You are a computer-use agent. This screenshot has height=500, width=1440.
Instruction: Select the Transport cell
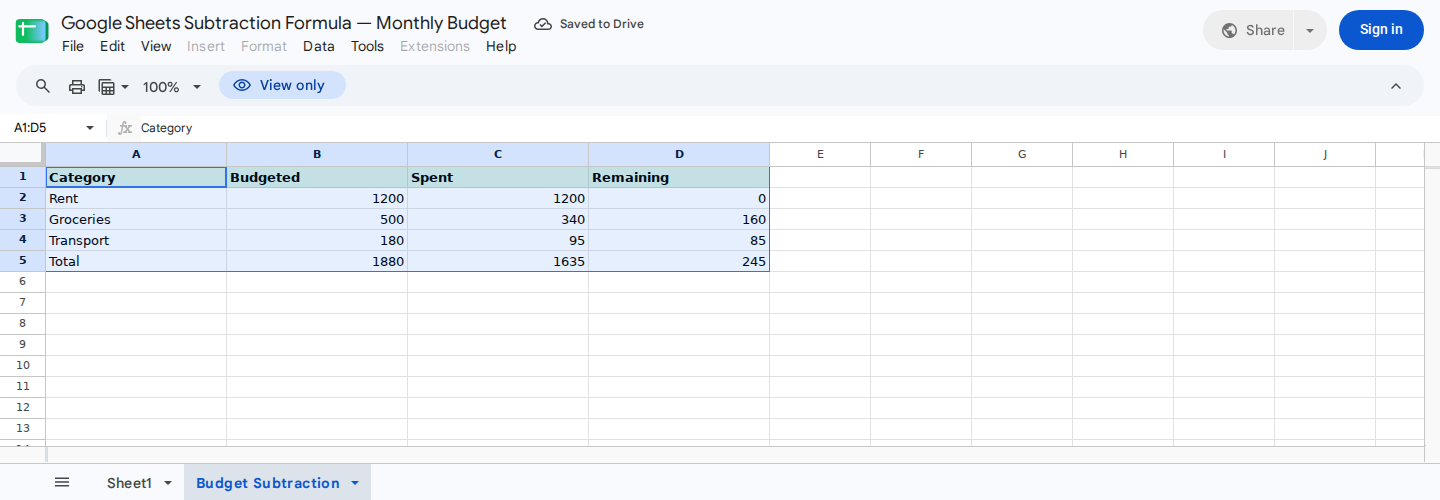pos(136,240)
